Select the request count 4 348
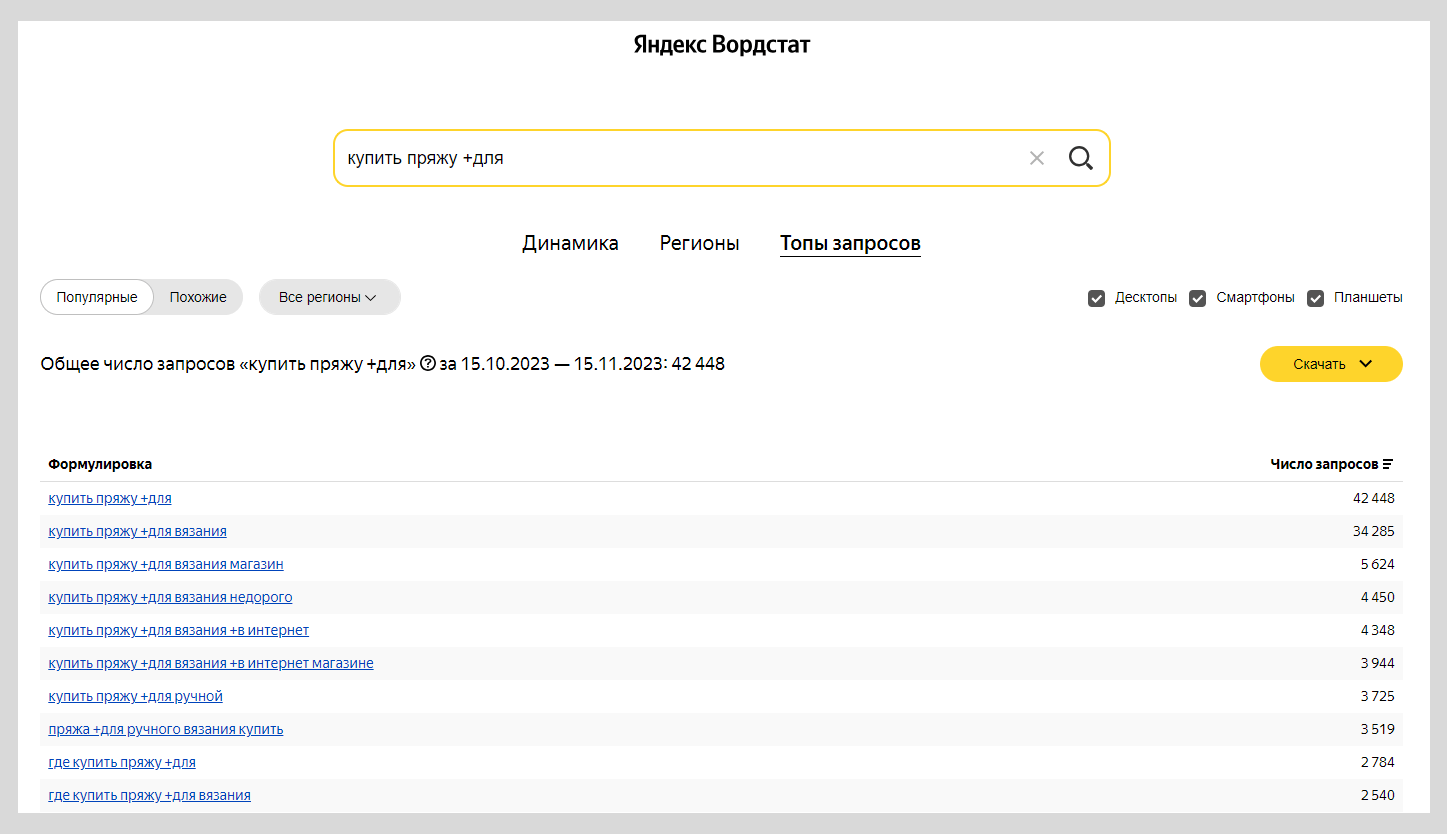The width and height of the screenshot is (1447, 834). tap(1378, 630)
